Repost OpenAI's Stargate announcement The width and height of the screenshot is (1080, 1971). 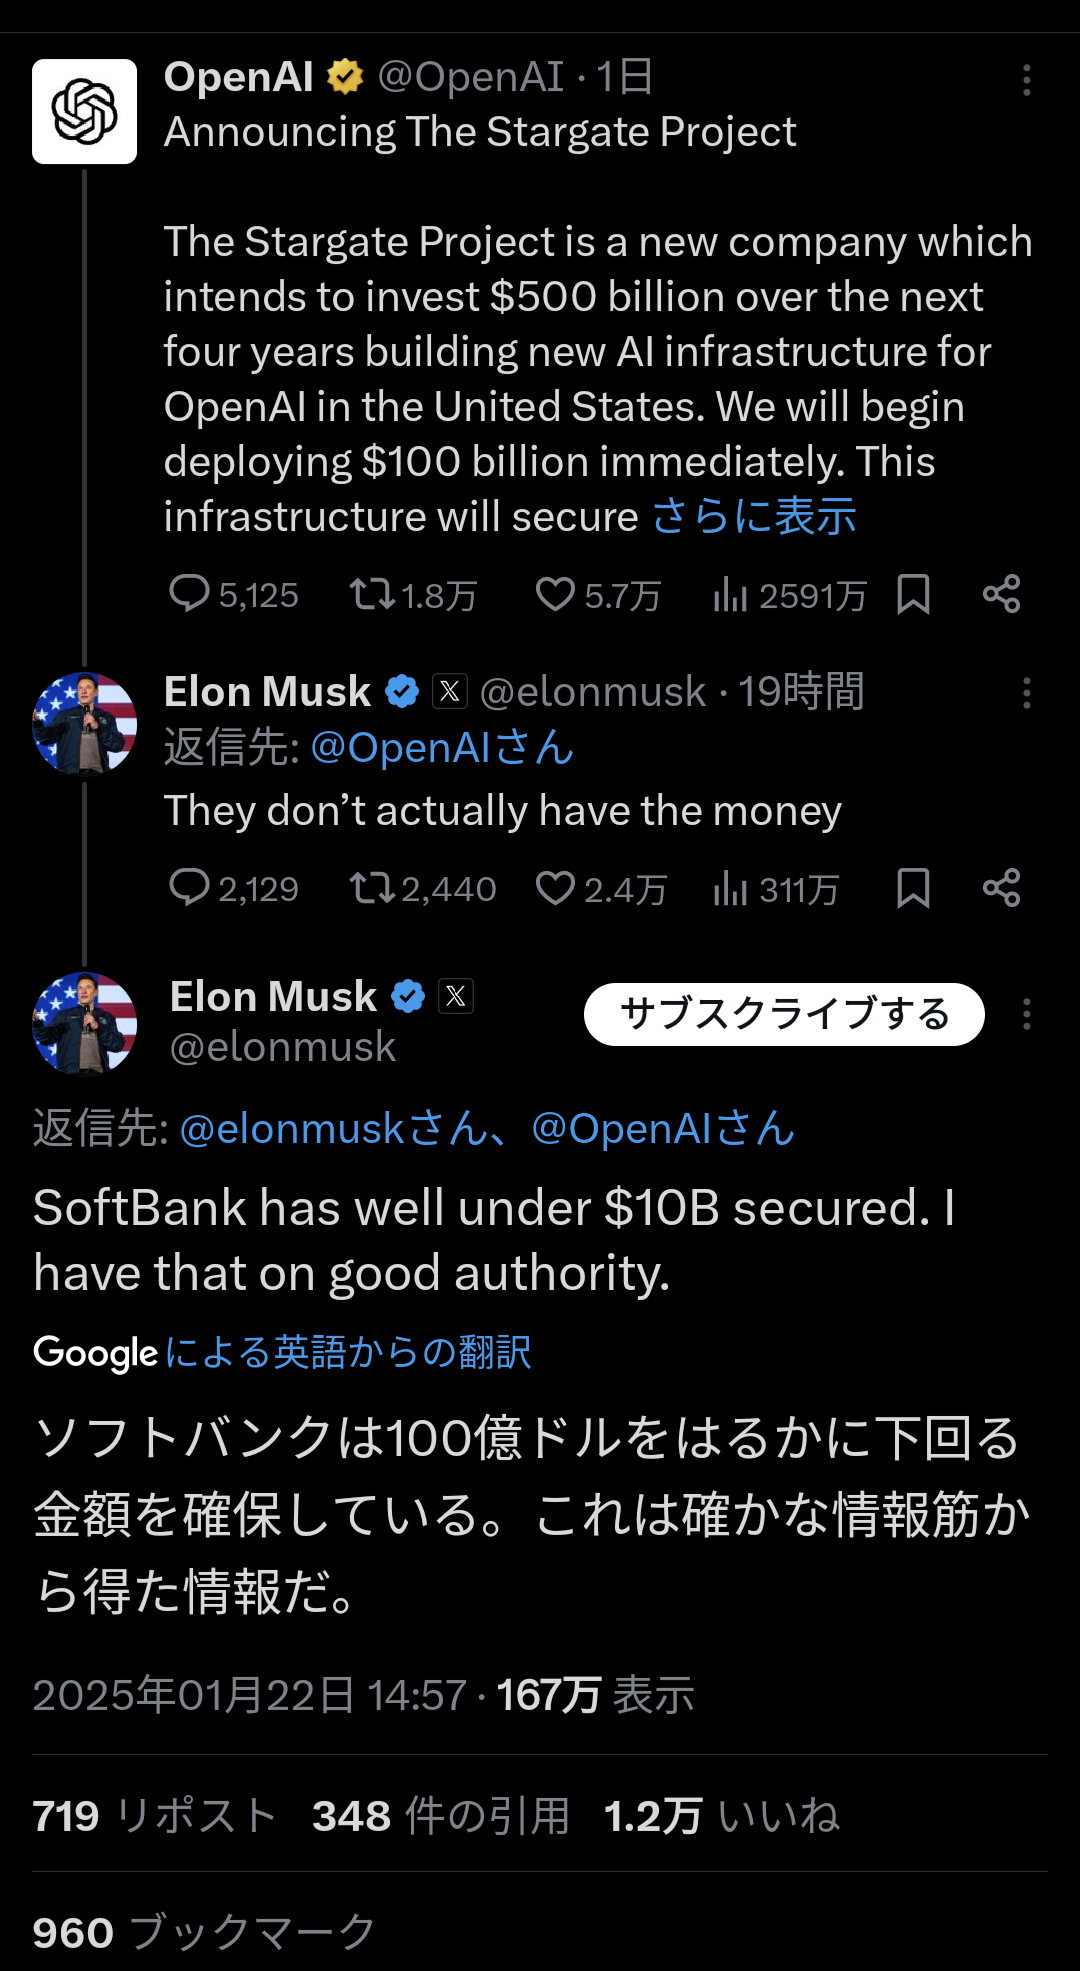point(371,594)
